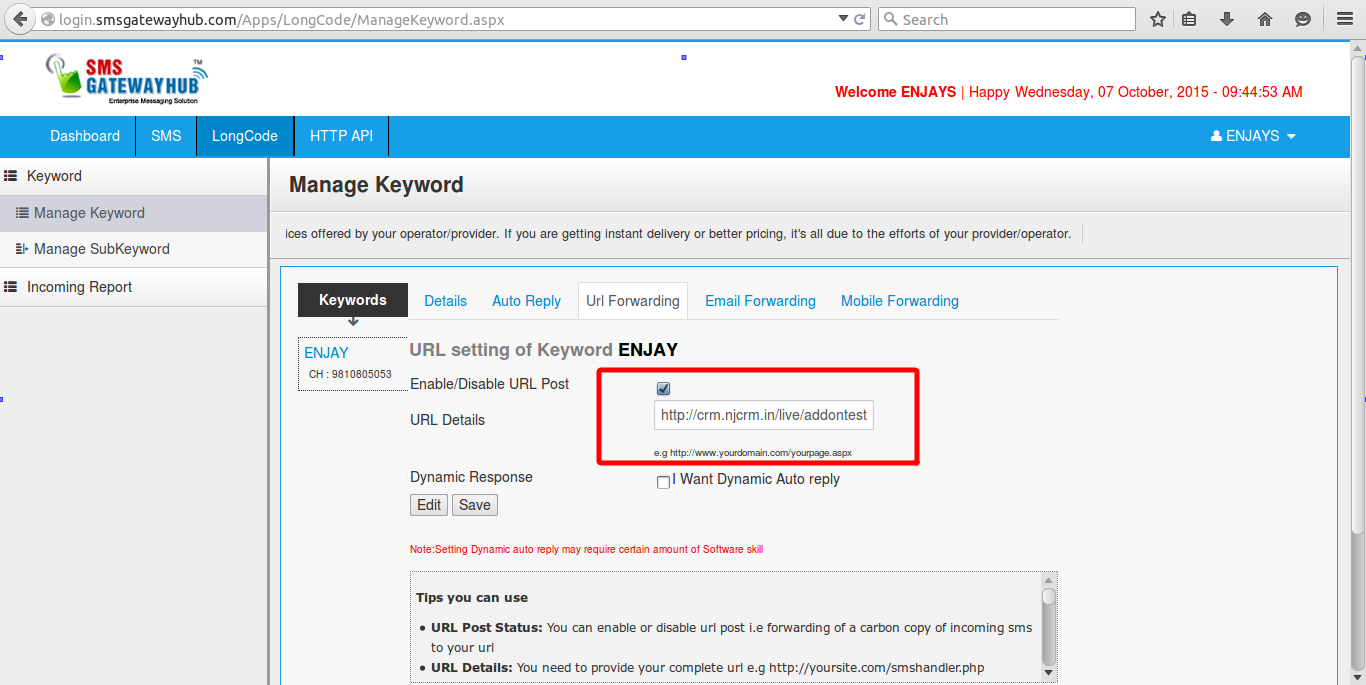The image size is (1366, 685).
Task: Go to browser home page icon
Action: coord(1265,19)
